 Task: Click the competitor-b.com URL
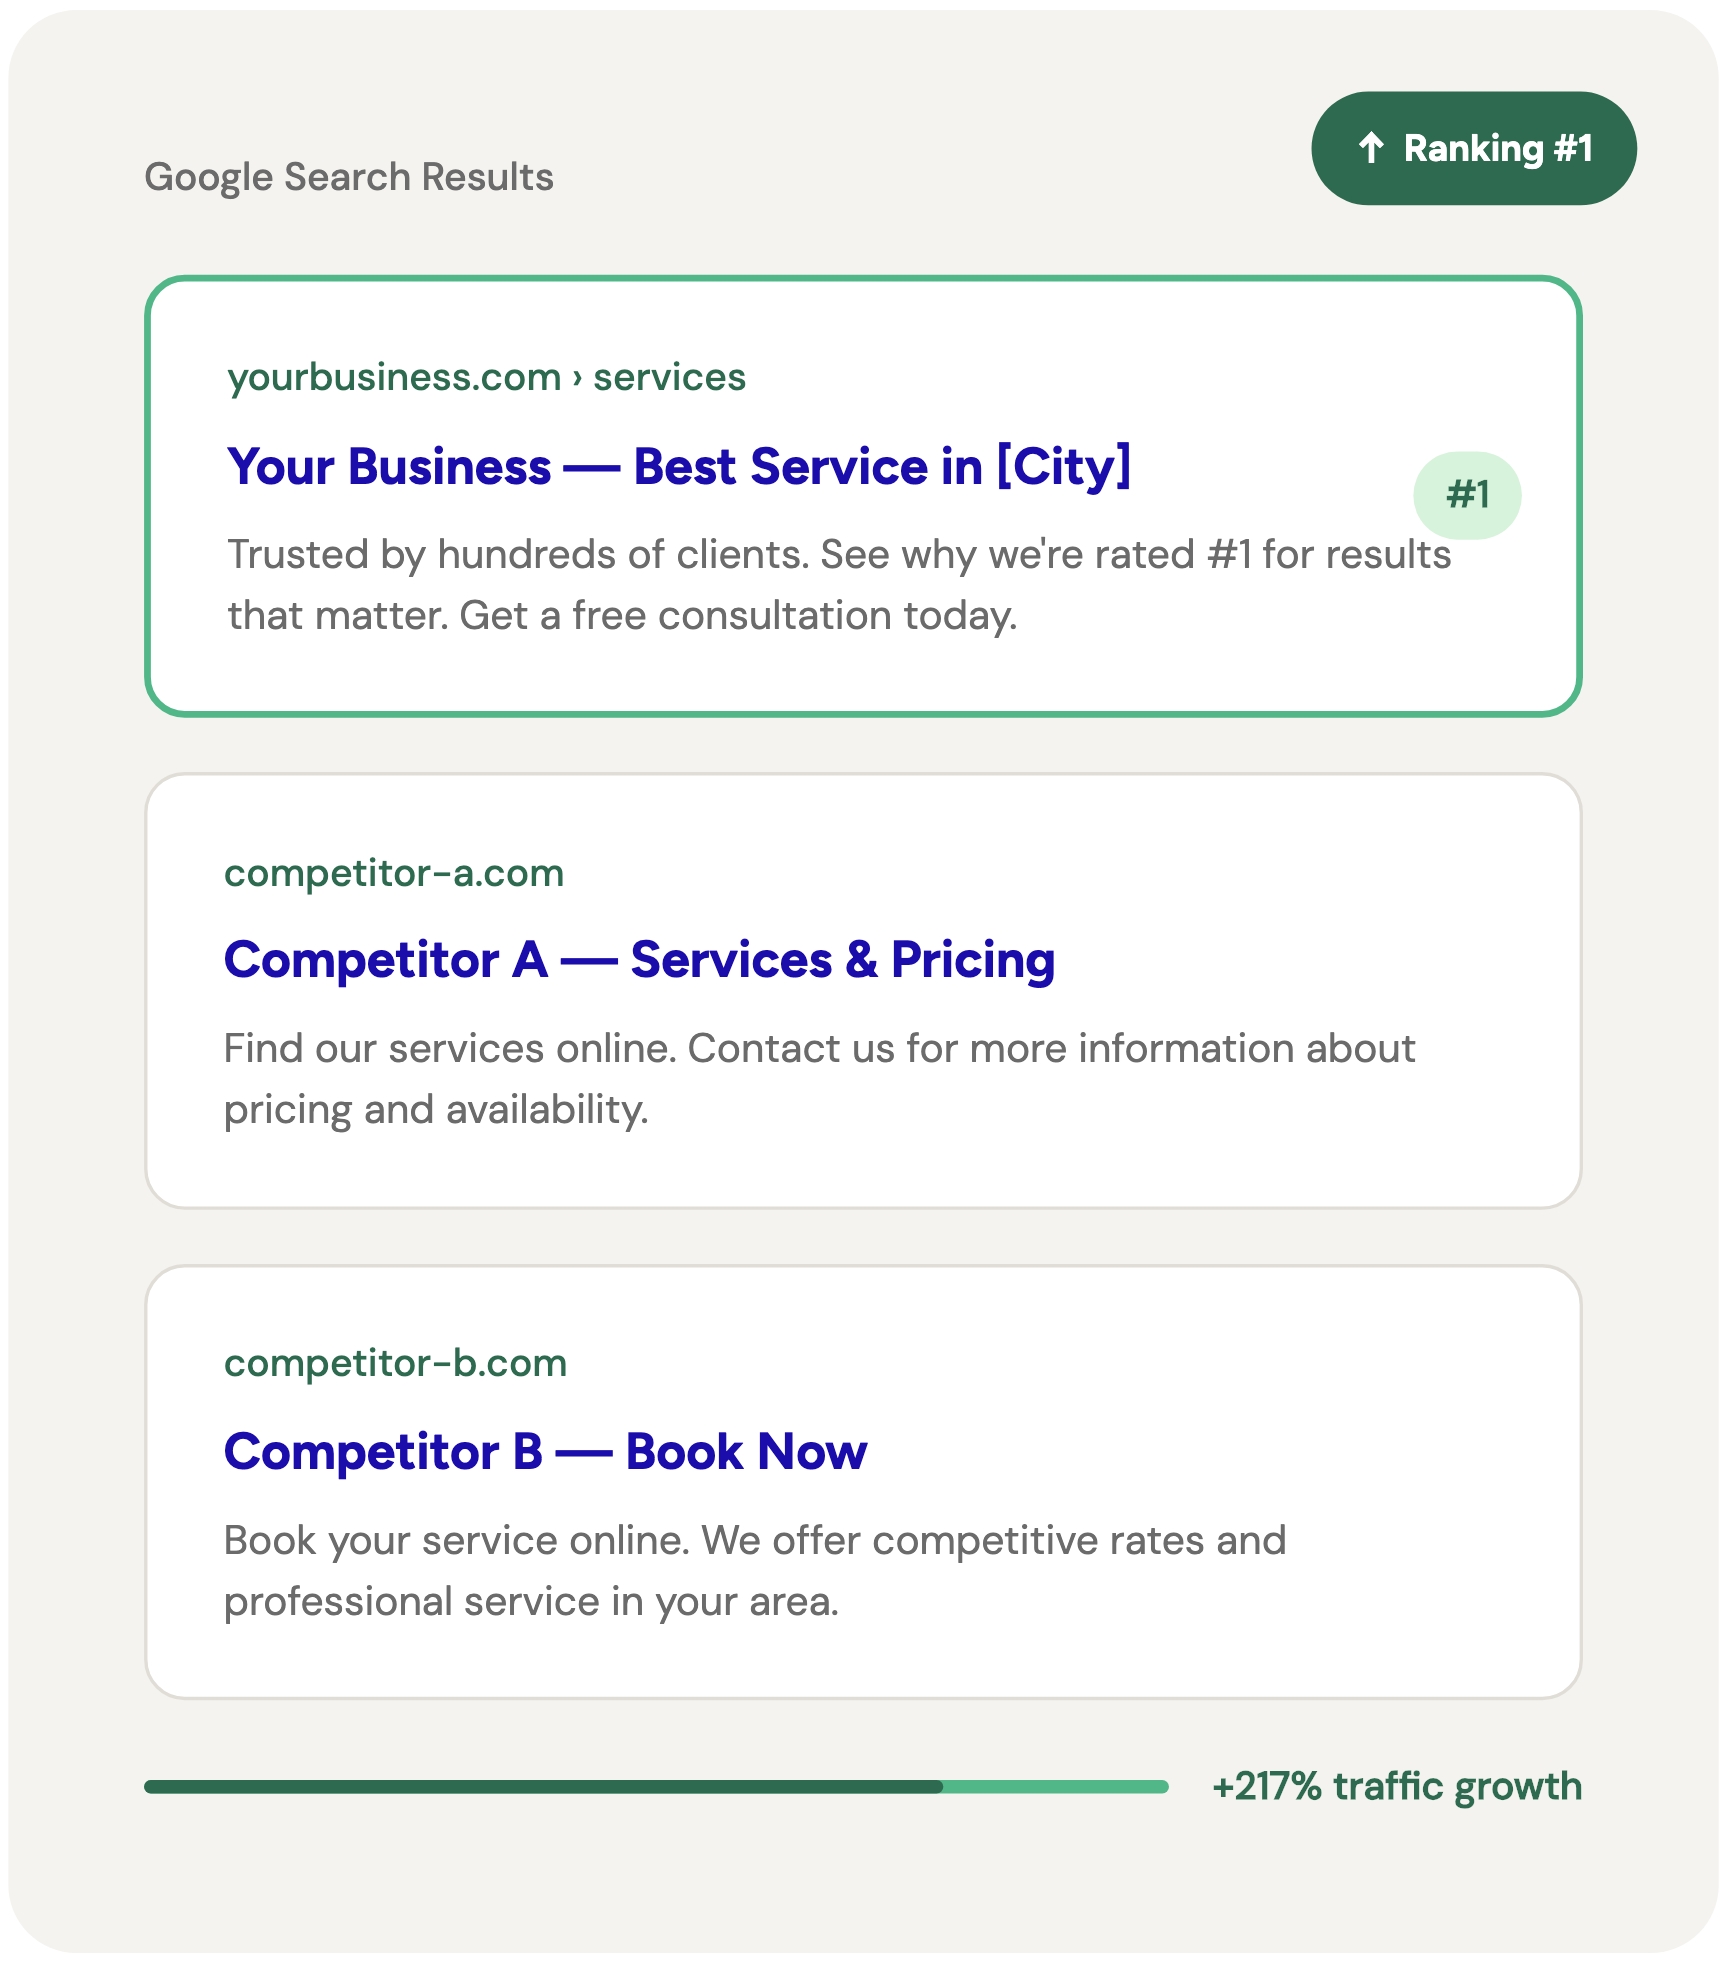point(395,1363)
